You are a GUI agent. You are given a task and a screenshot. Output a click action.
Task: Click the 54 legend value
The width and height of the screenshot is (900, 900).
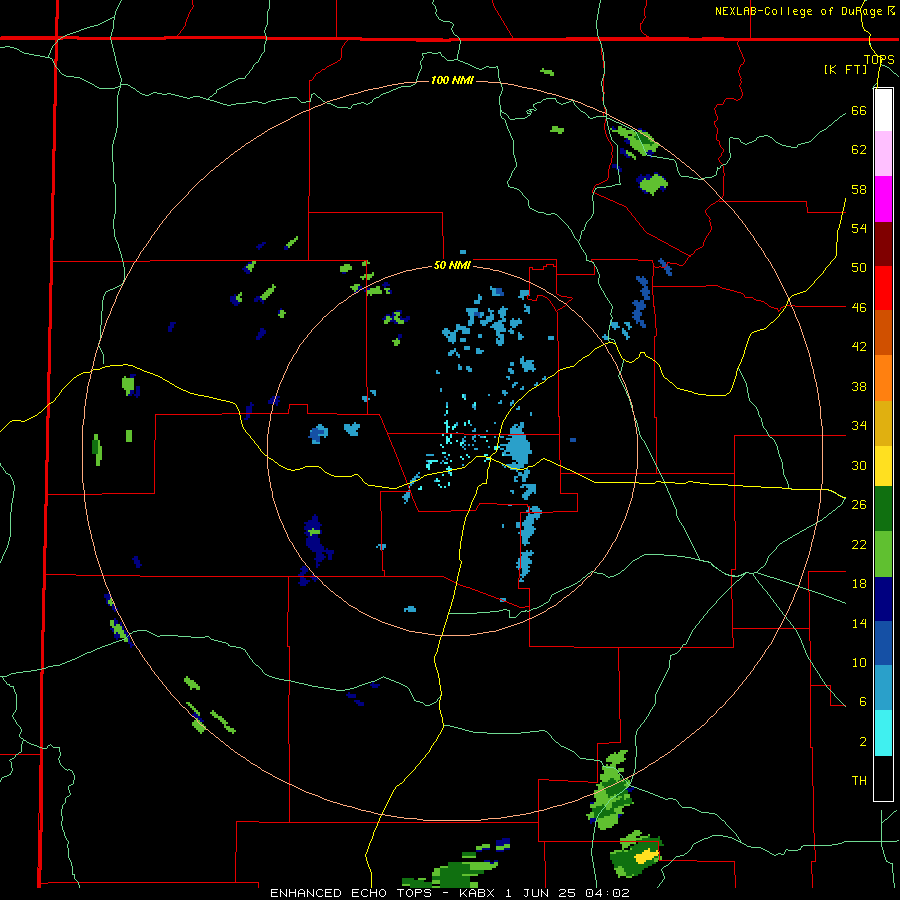point(859,228)
